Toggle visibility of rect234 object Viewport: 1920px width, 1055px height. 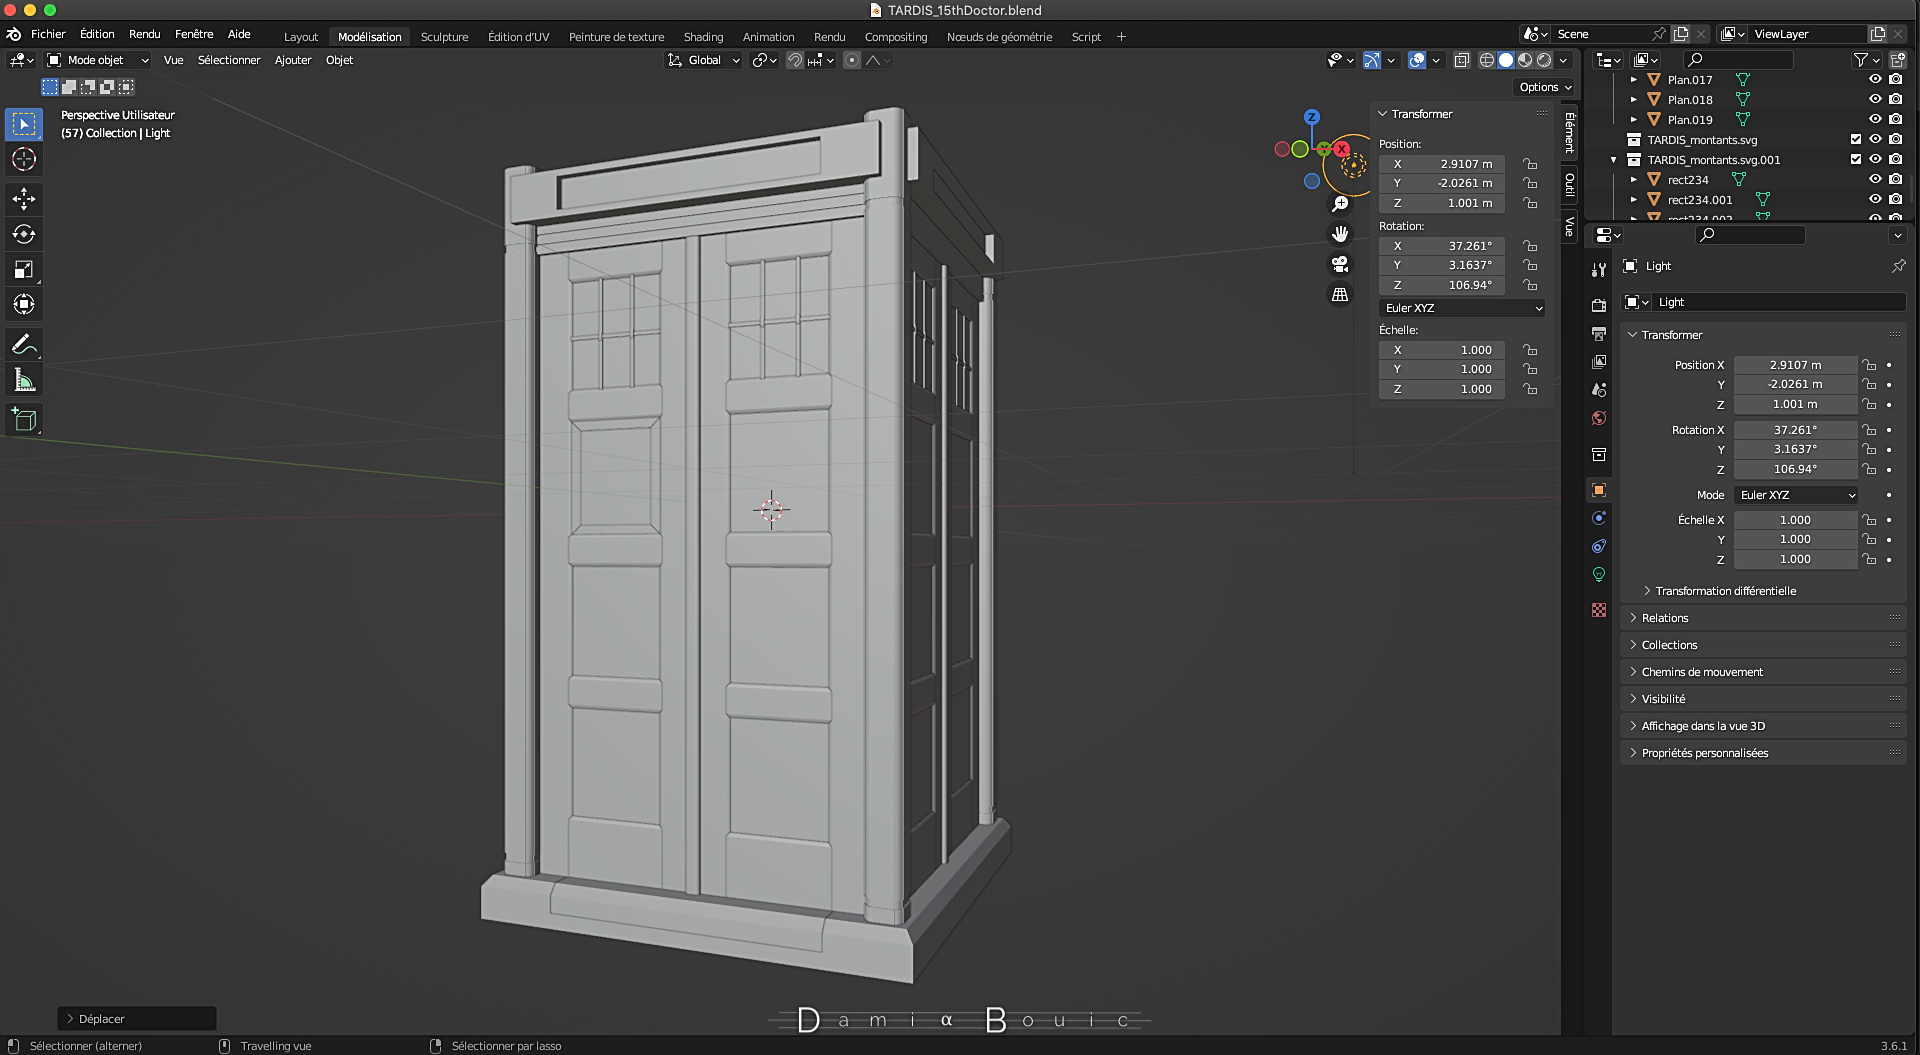coord(1875,180)
